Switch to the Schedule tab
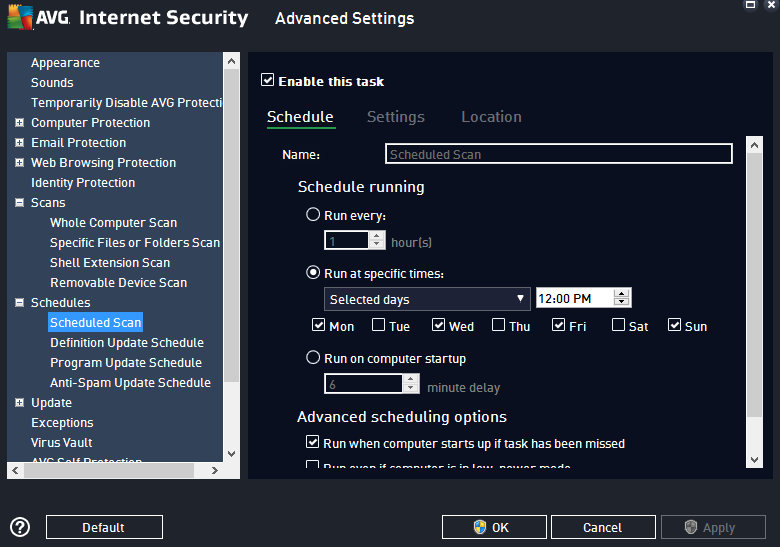 pyautogui.click(x=300, y=117)
